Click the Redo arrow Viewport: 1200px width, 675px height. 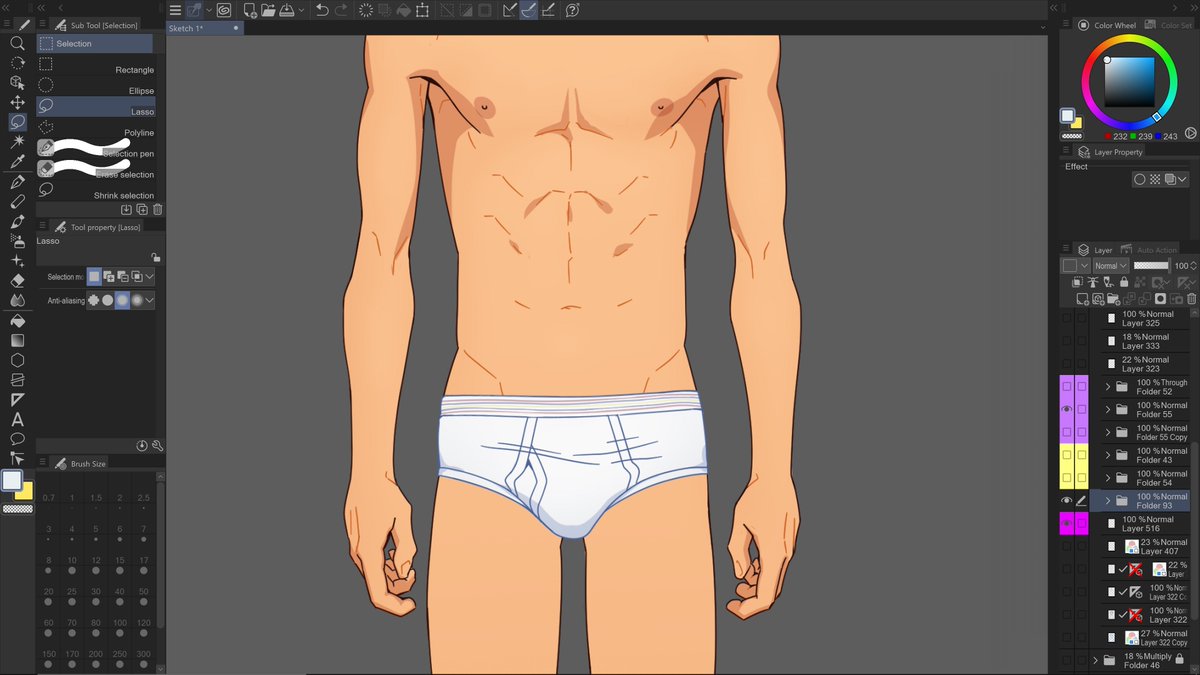point(342,10)
